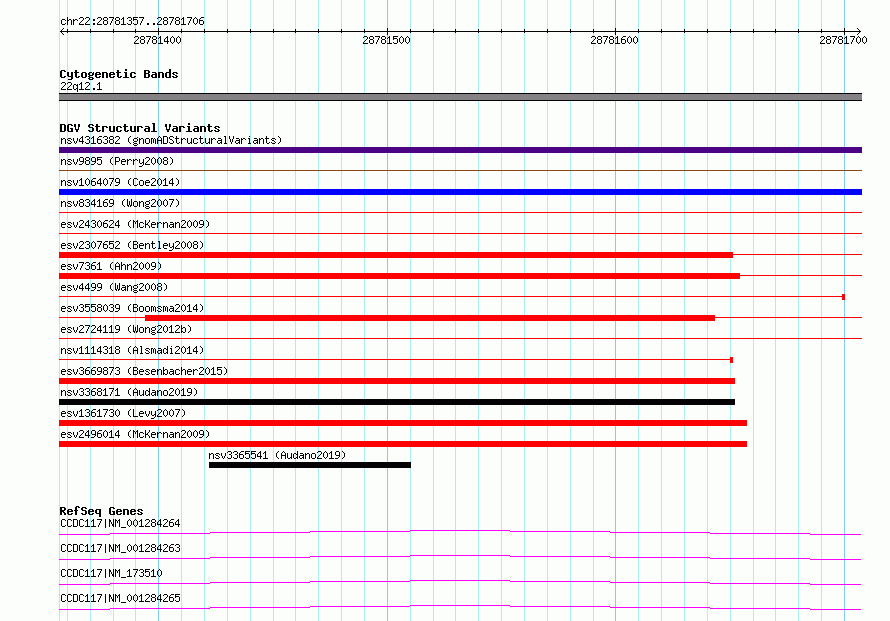The width and height of the screenshot is (890, 621).
Task: Select the 22q12.1 band label
Action: [81, 86]
